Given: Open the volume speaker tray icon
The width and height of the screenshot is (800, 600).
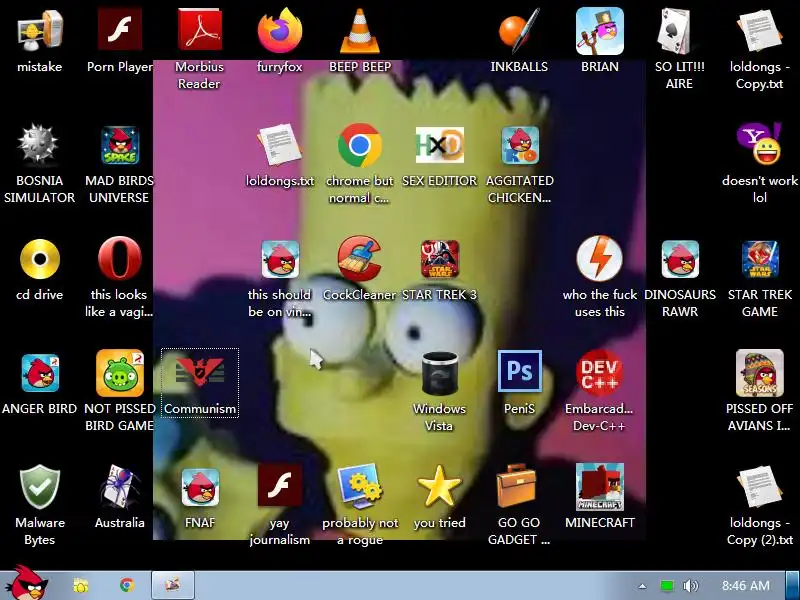Looking at the screenshot, I should click(690, 585).
